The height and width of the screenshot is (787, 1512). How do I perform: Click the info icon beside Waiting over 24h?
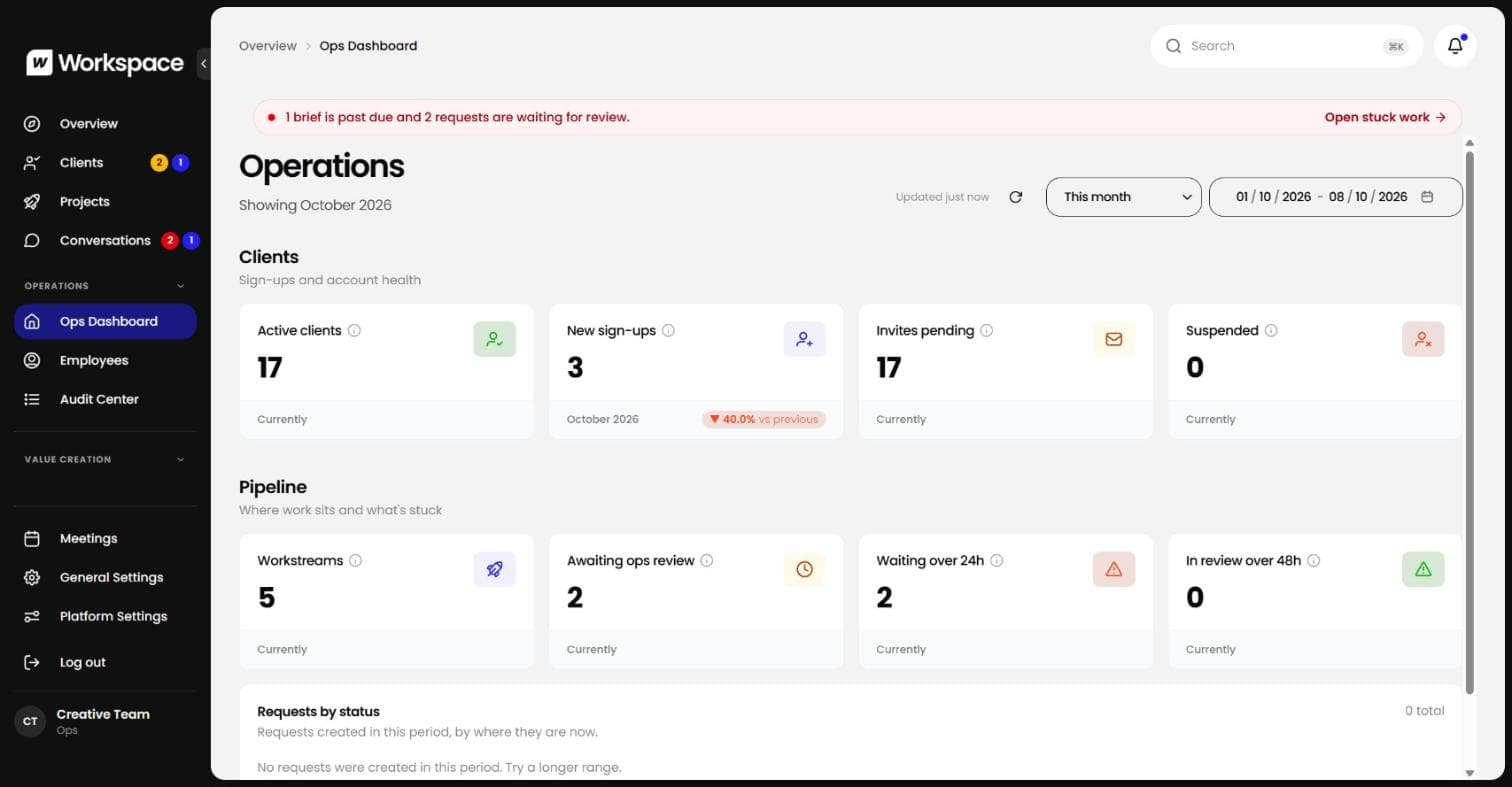click(x=996, y=560)
